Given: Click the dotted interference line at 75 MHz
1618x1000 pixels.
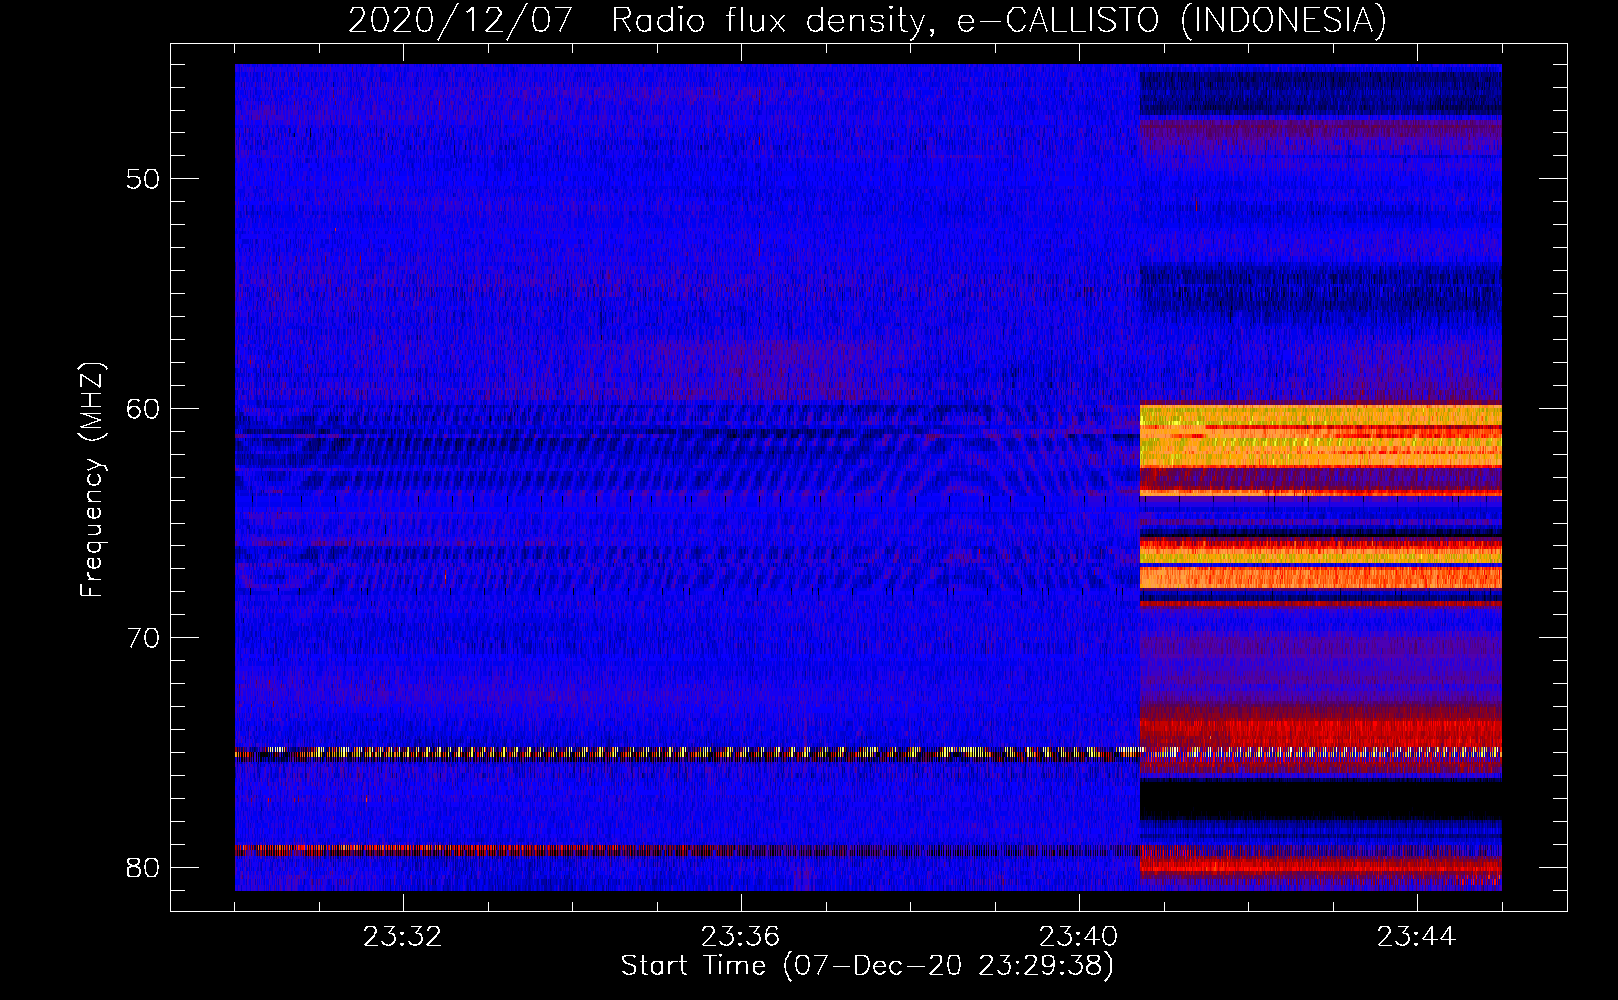Looking at the screenshot, I should pos(868,753).
